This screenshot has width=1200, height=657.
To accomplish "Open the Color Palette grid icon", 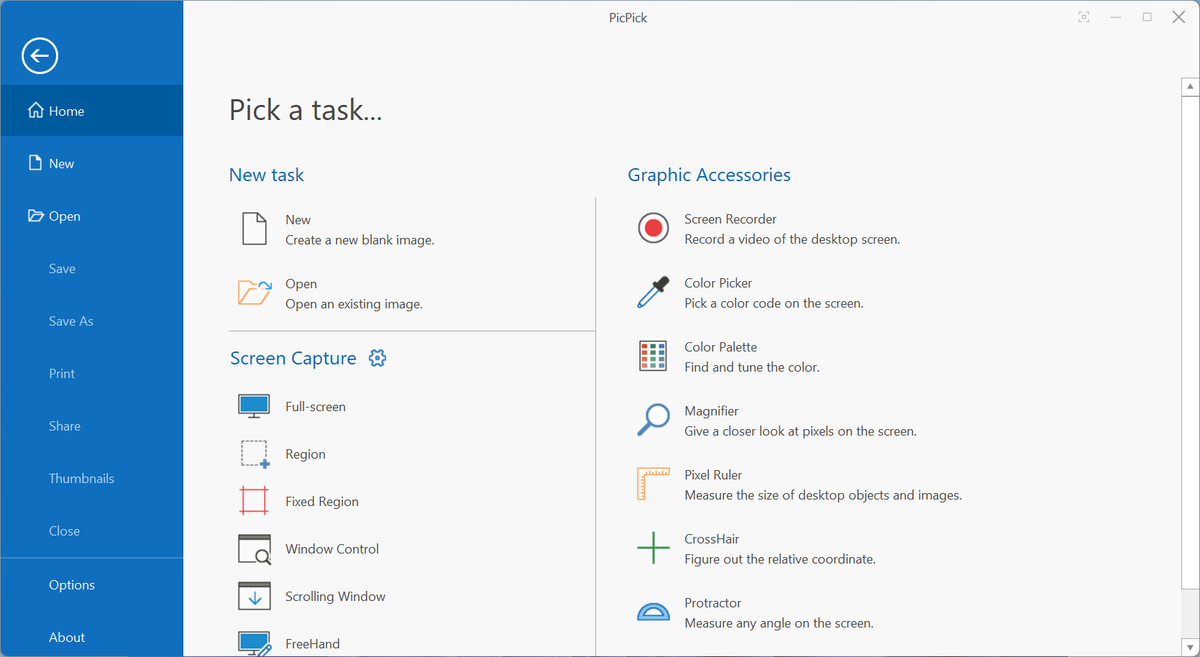I will [653, 356].
